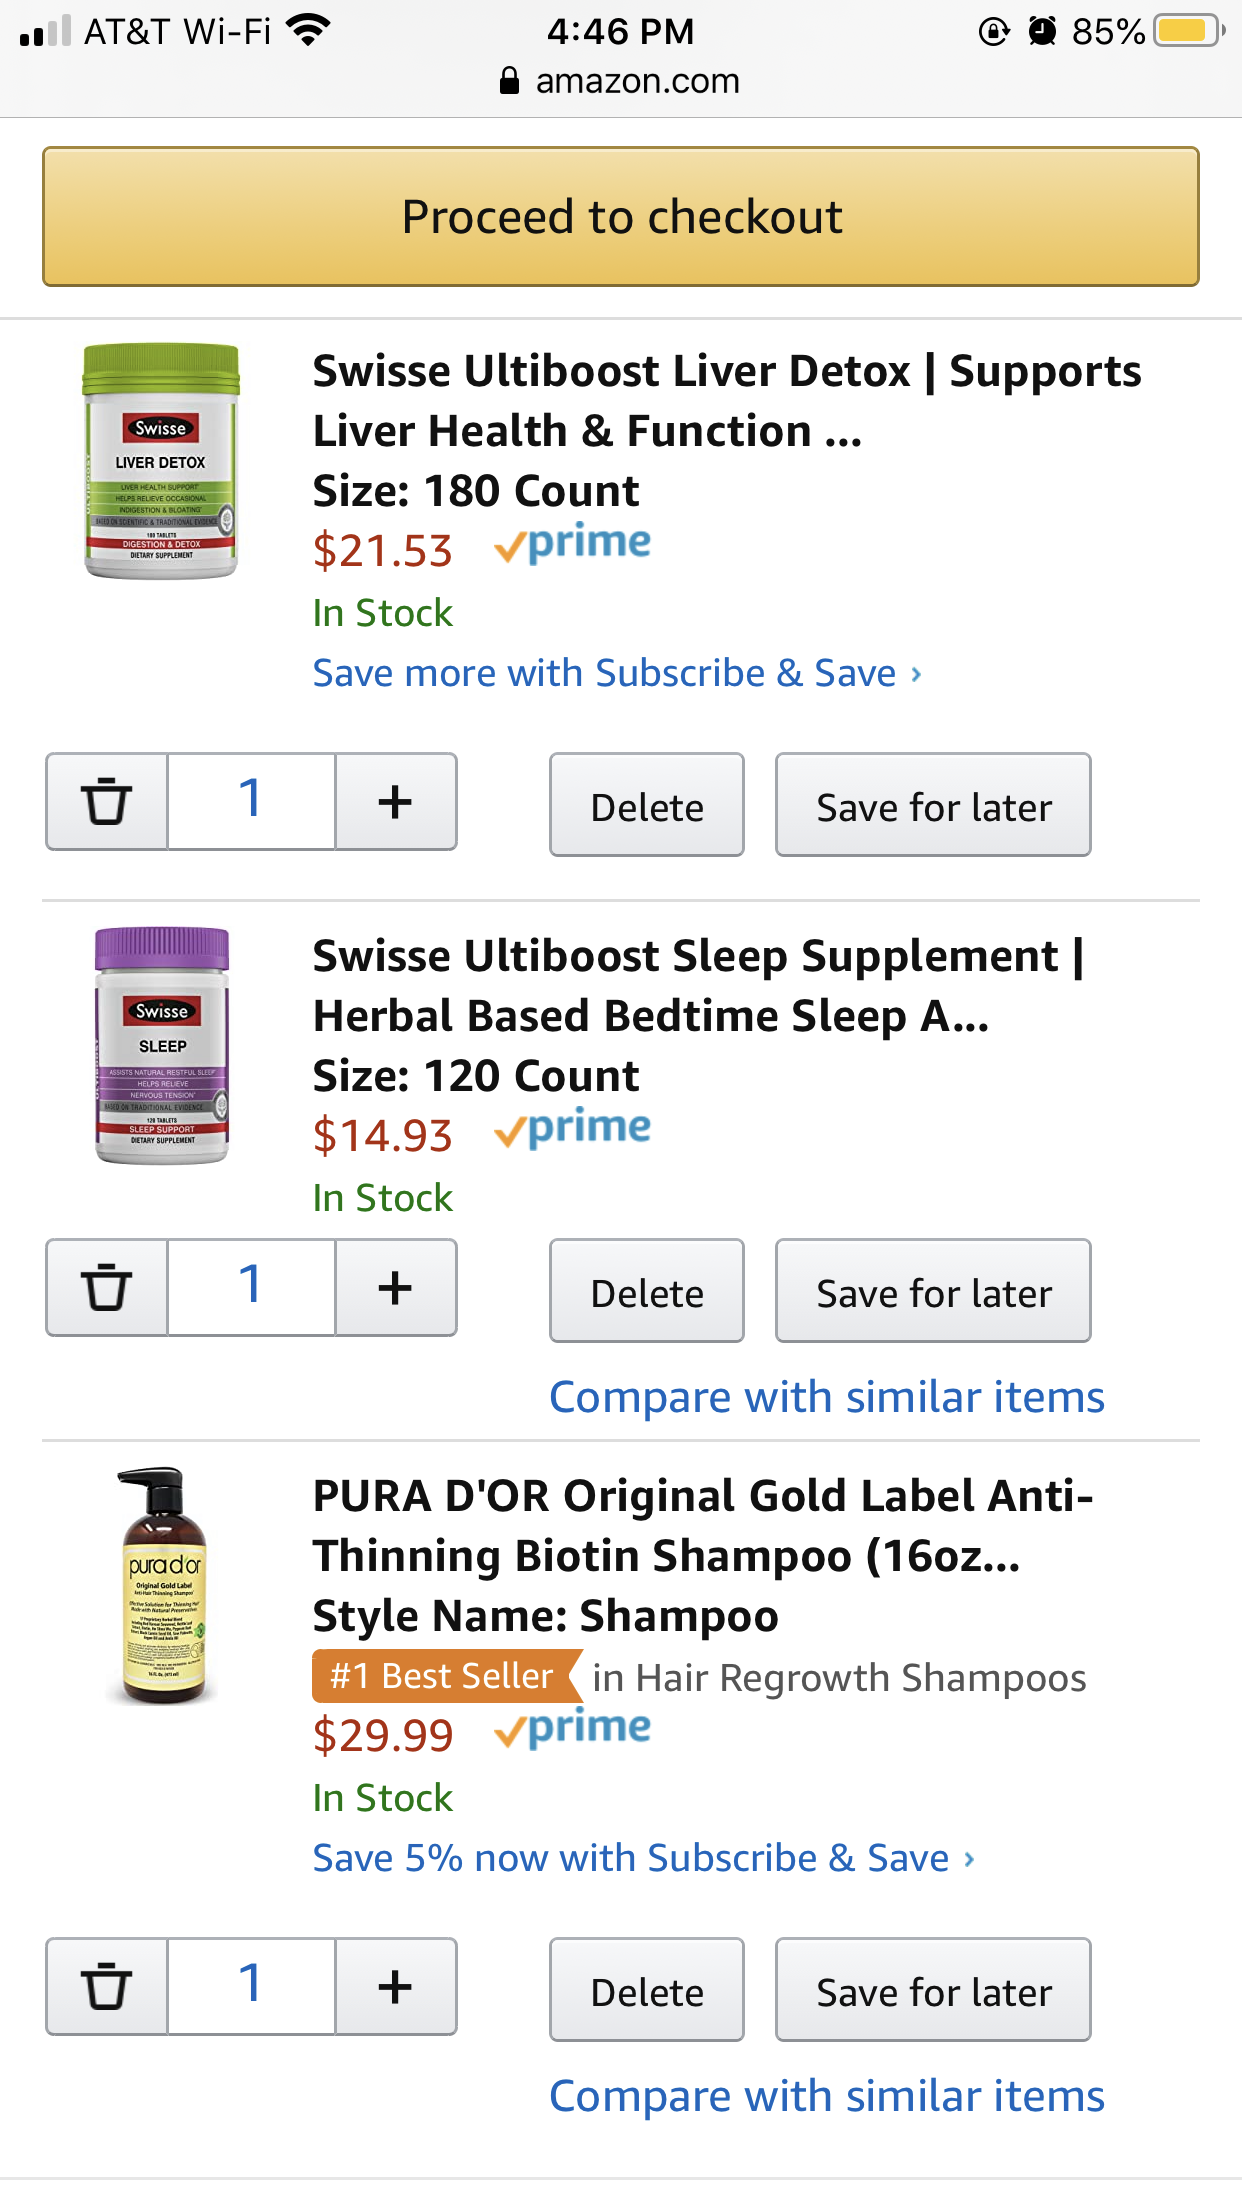1242x2208 pixels.
Task: Increase quantity of Swisse Sleep Supplement
Action: (396, 1287)
